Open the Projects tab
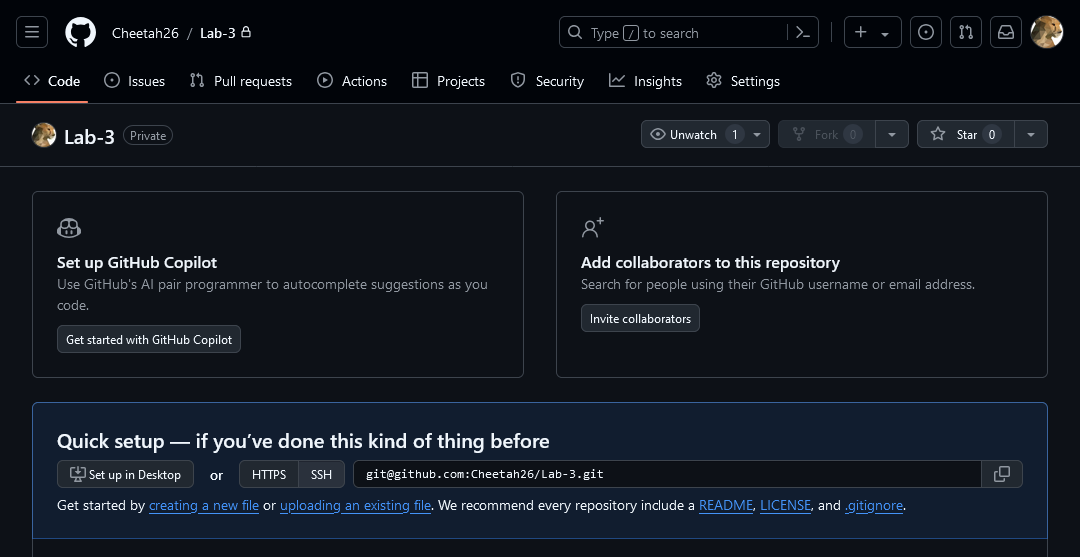Image resolution: width=1080 pixels, height=557 pixels. [448, 81]
